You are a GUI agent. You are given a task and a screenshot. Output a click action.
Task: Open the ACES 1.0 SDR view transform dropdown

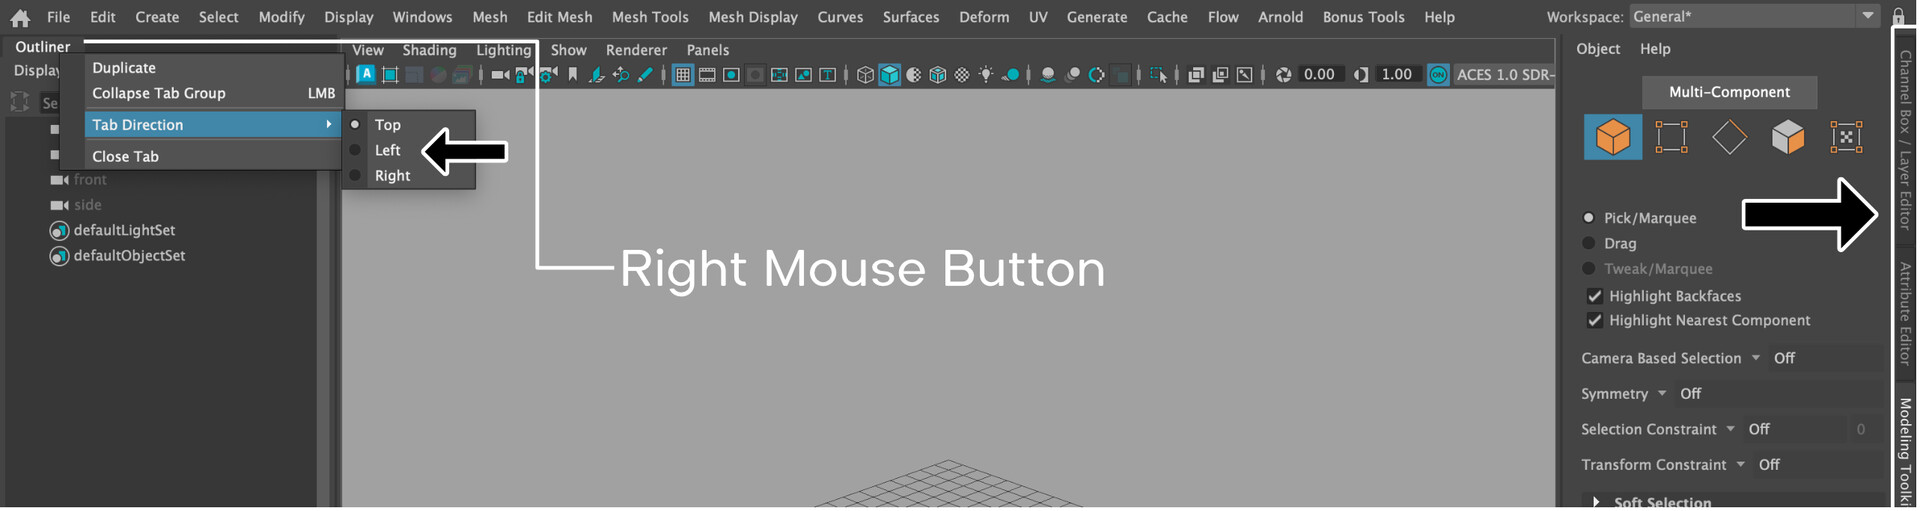pos(1506,75)
